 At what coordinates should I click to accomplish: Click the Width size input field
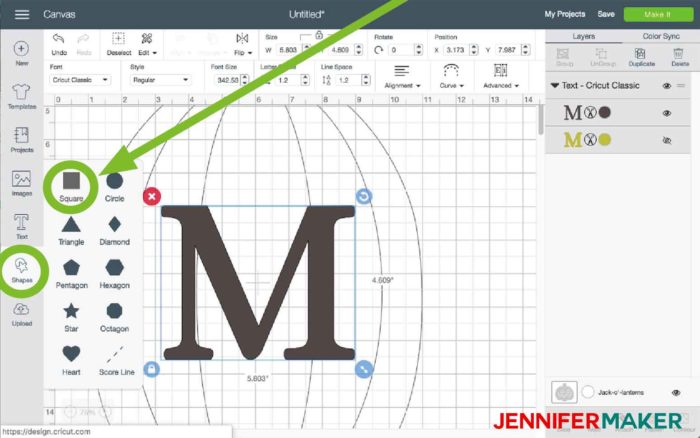pos(288,50)
